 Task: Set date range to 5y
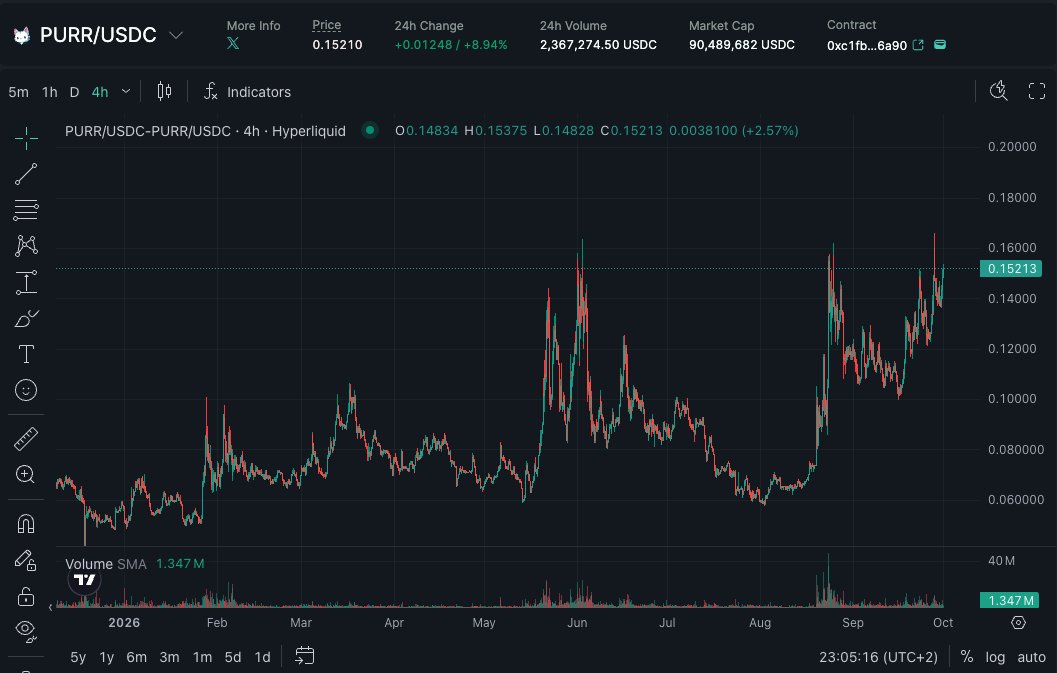[78, 657]
